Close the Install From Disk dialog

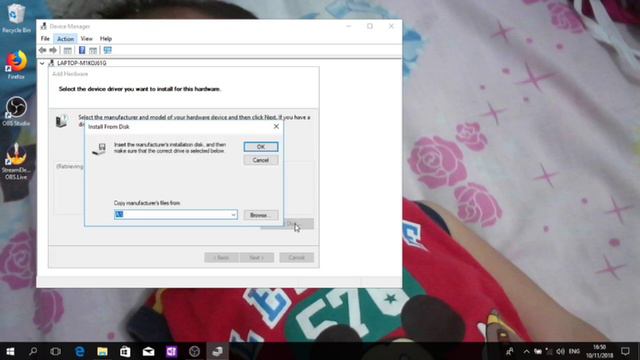coord(276,127)
